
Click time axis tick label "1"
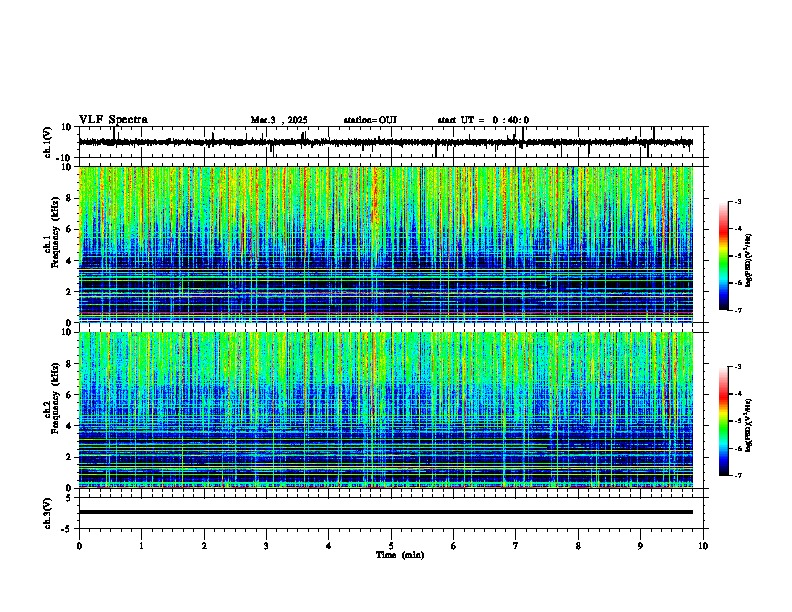tap(141, 546)
